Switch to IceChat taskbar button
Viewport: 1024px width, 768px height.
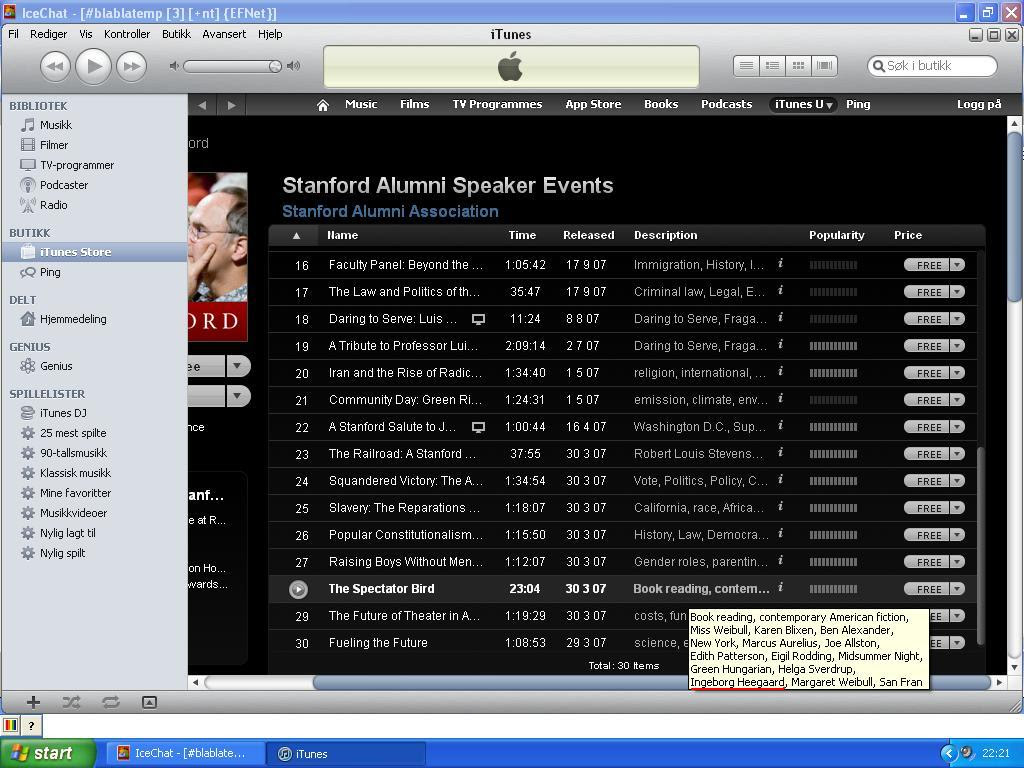[185, 754]
